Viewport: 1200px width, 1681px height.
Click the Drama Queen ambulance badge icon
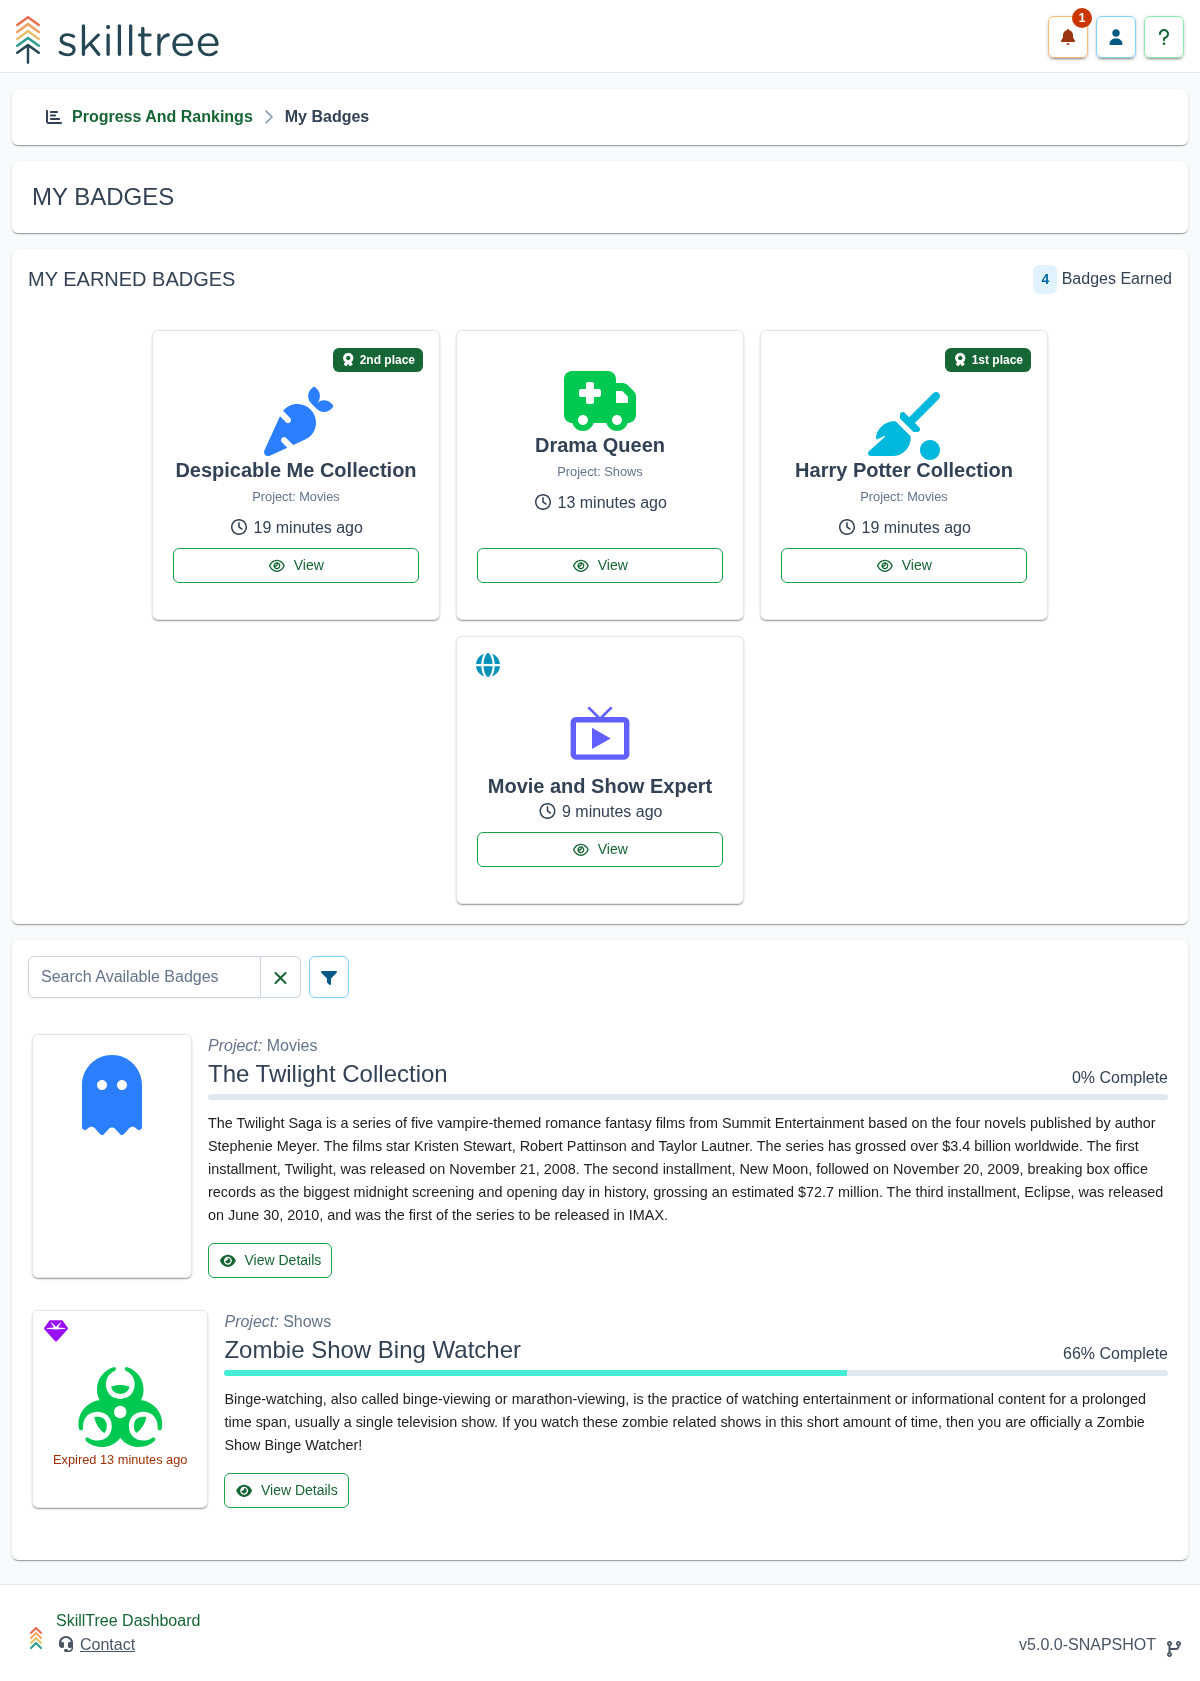(x=600, y=400)
